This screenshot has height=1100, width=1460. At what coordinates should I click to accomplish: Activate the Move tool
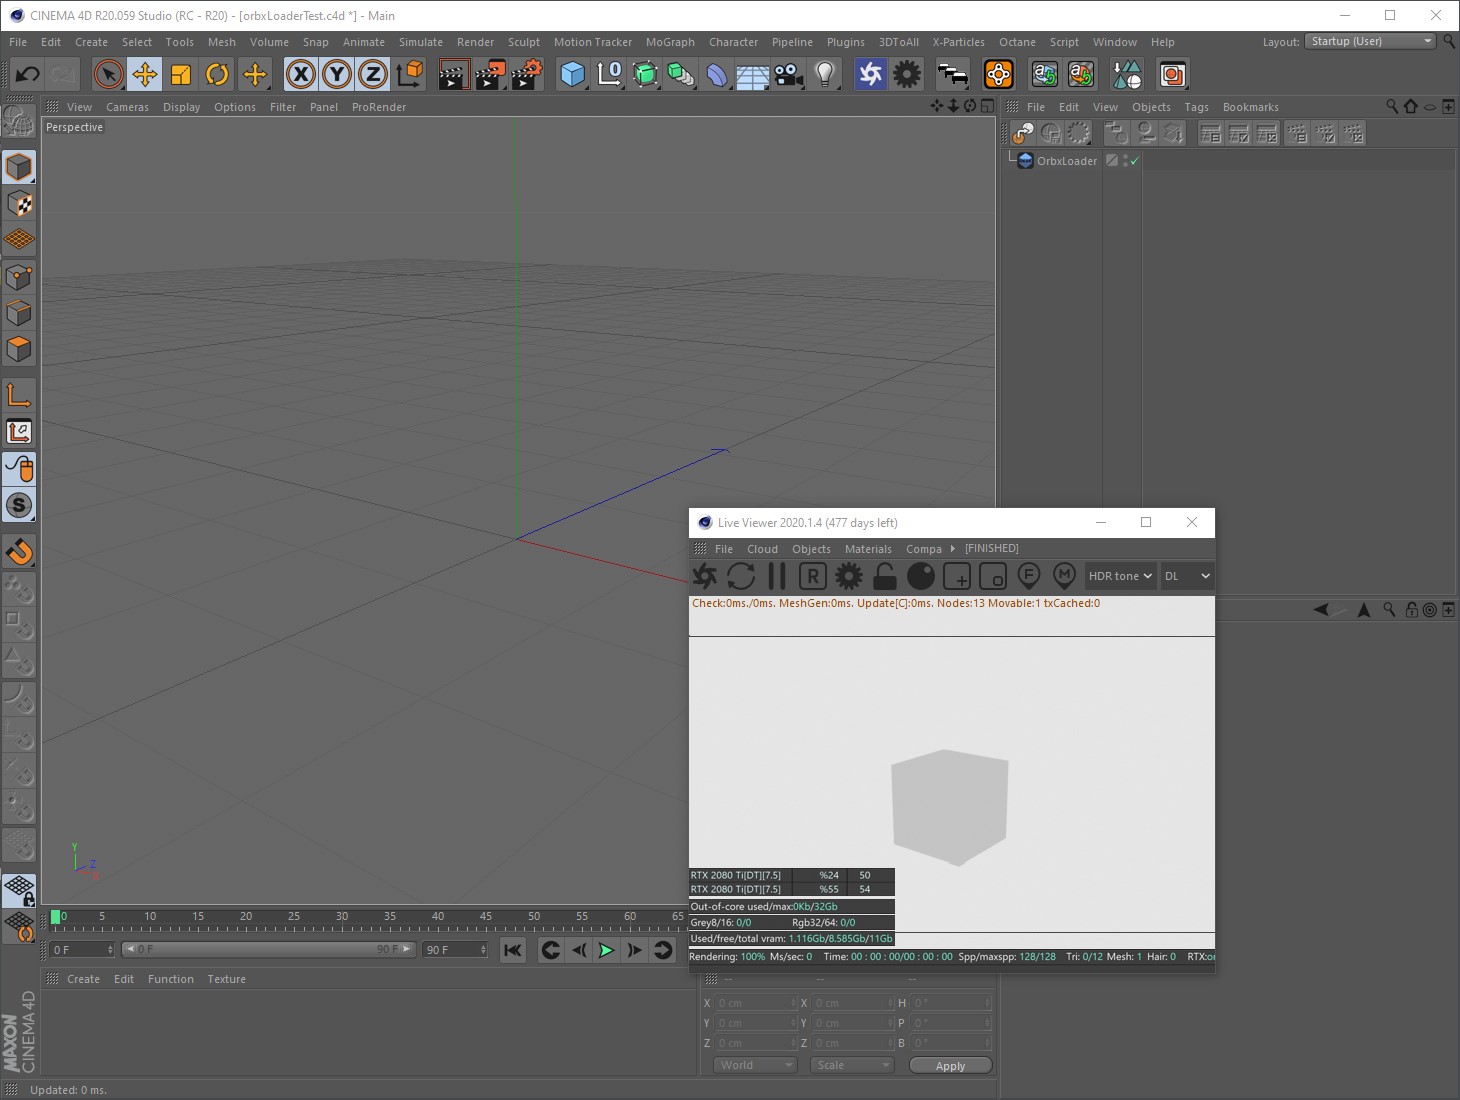[x=145, y=74]
